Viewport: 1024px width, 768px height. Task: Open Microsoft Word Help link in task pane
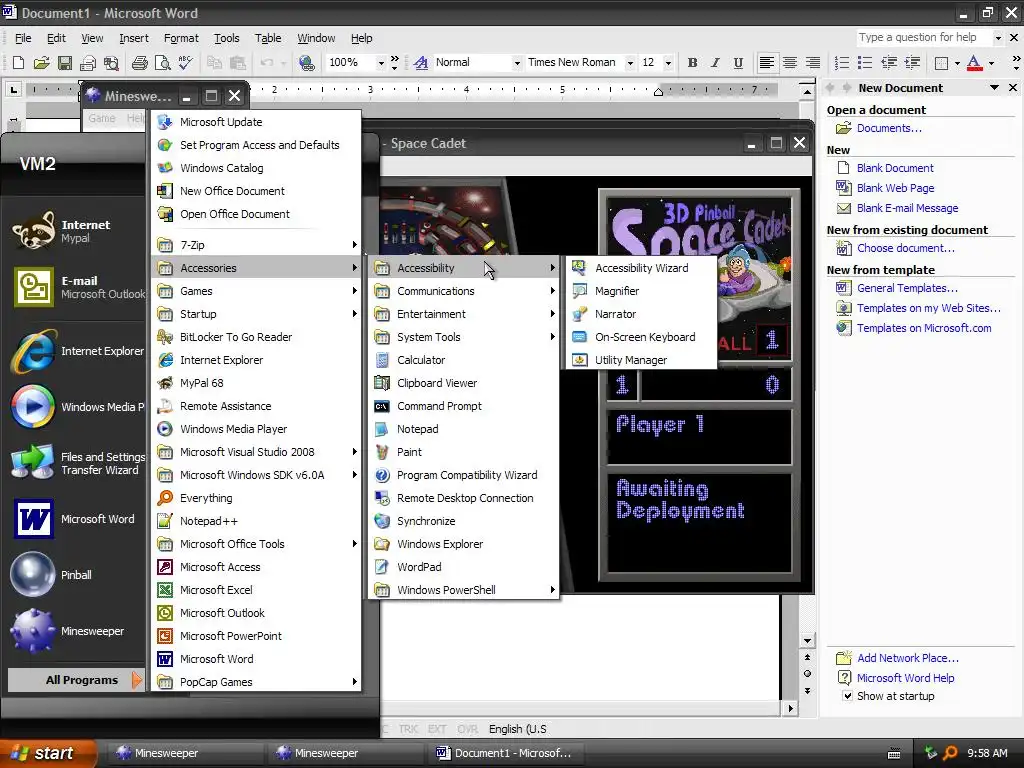point(905,678)
